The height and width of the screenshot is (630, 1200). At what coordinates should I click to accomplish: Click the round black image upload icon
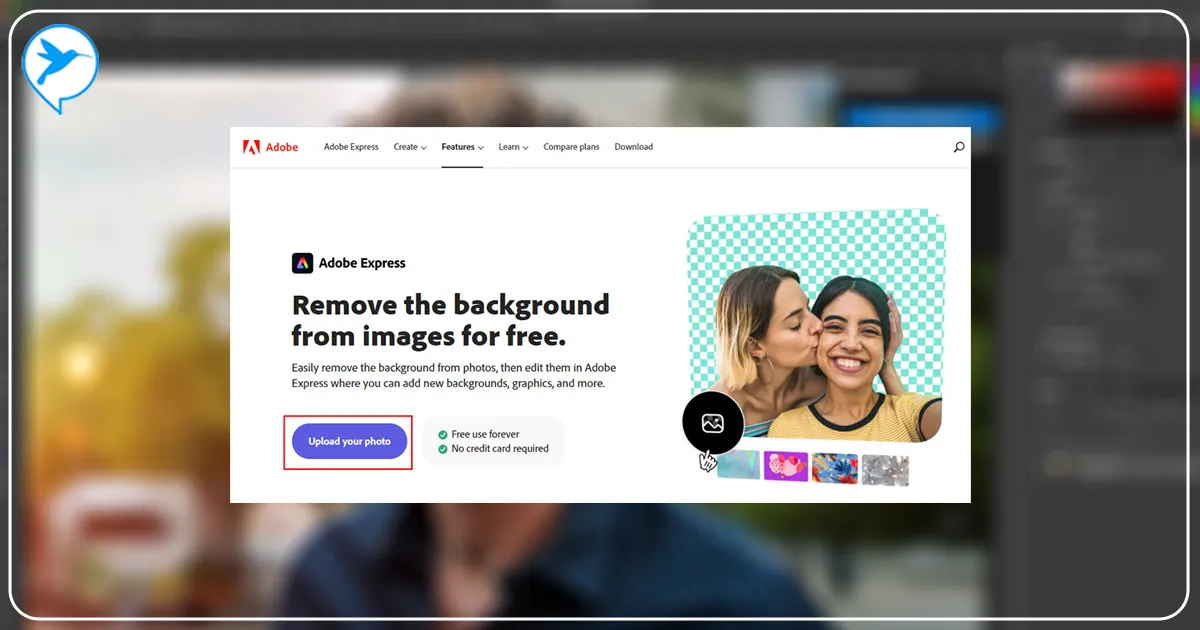click(x=713, y=423)
